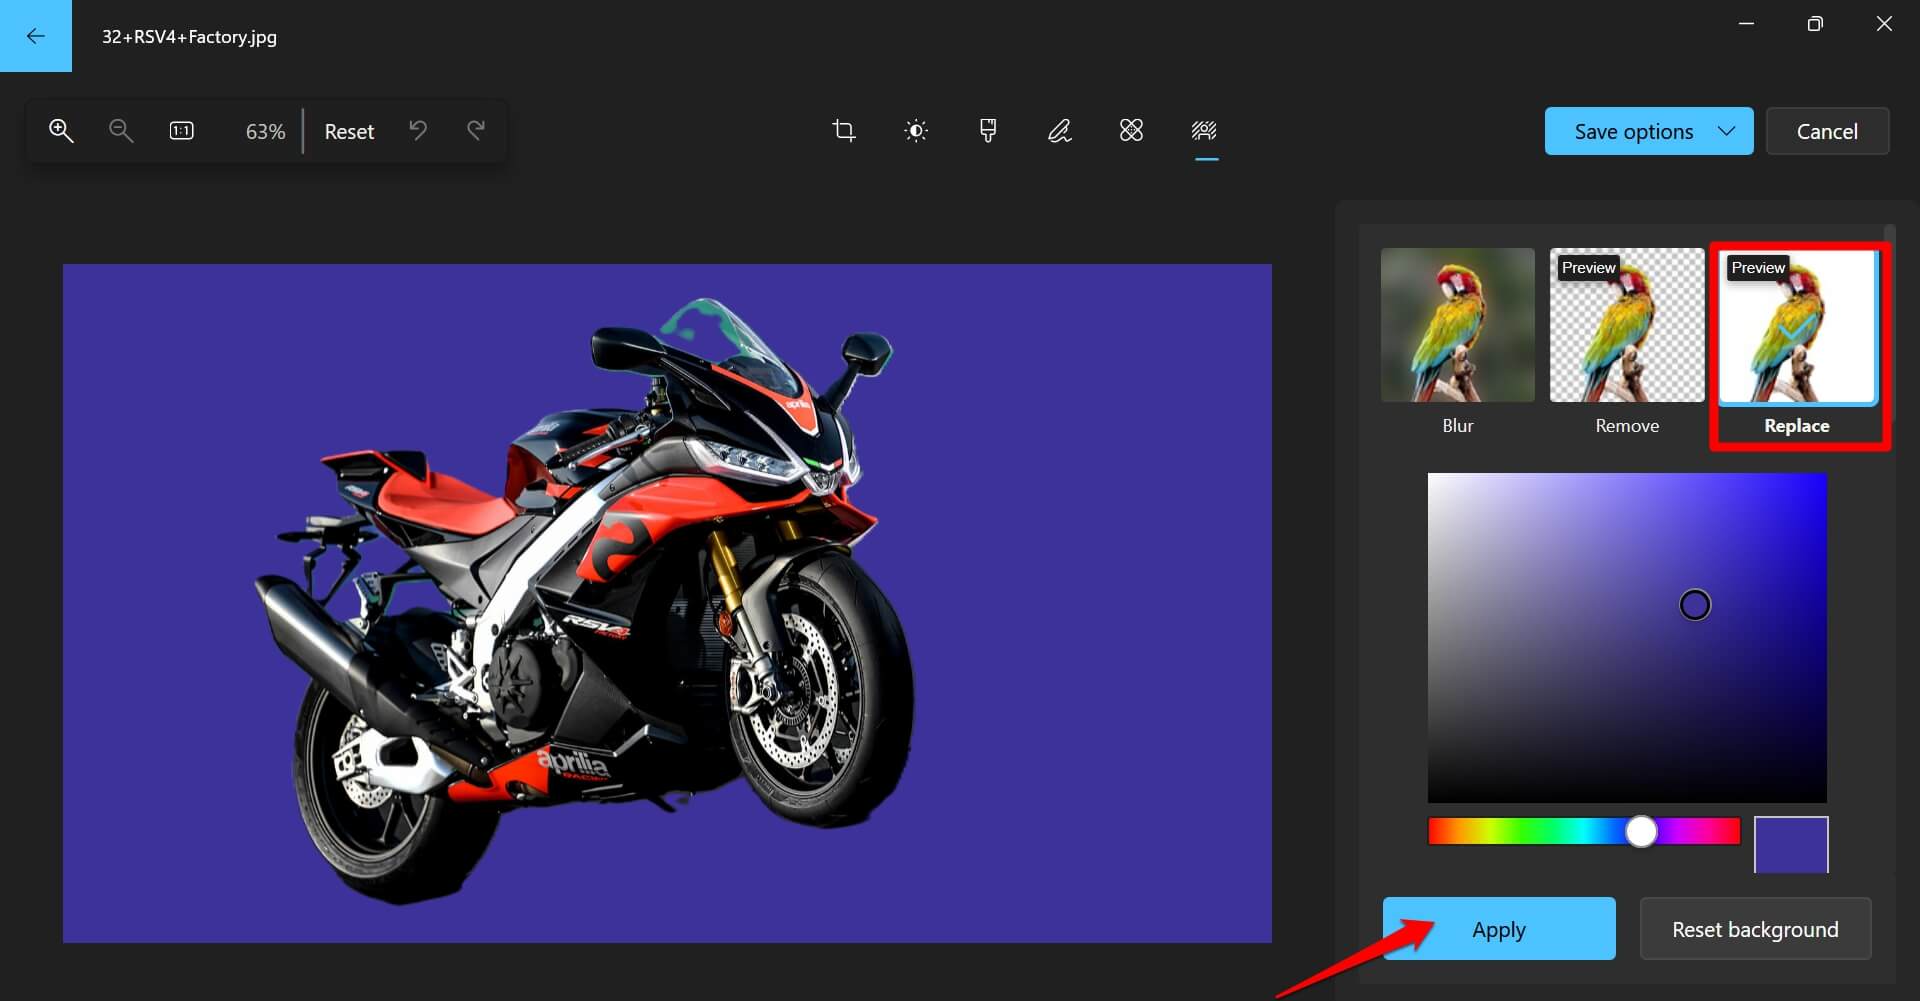Reset all edits with Reset
Viewport: 1920px width, 1001px height.
point(349,132)
